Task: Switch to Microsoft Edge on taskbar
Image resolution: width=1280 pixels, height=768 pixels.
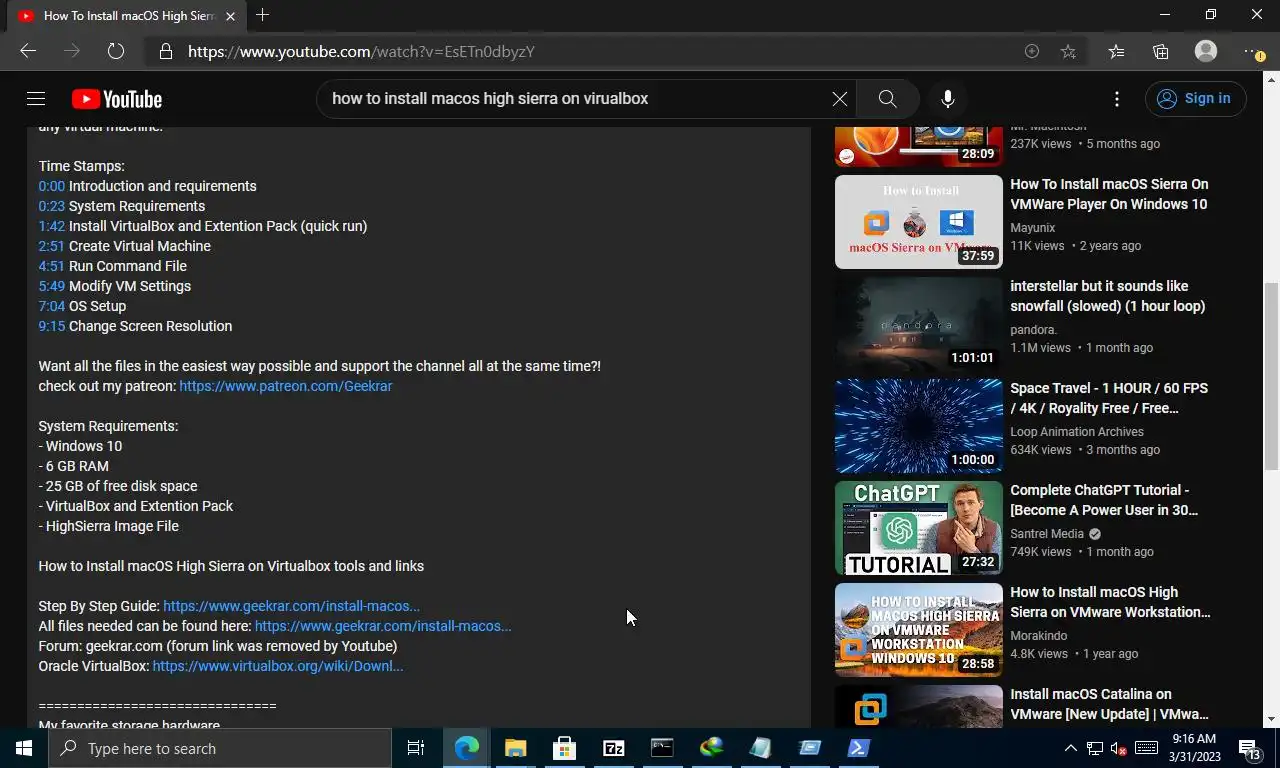Action: (467, 748)
